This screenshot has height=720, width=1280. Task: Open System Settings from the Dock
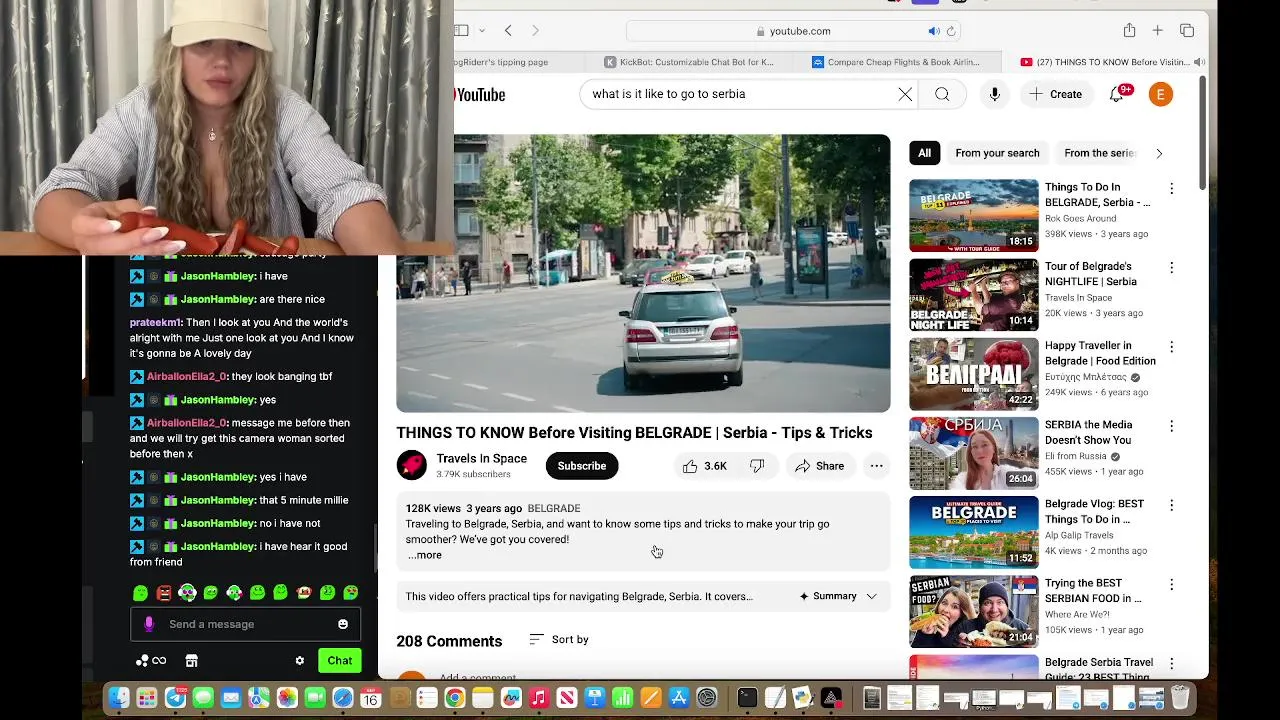(707, 698)
